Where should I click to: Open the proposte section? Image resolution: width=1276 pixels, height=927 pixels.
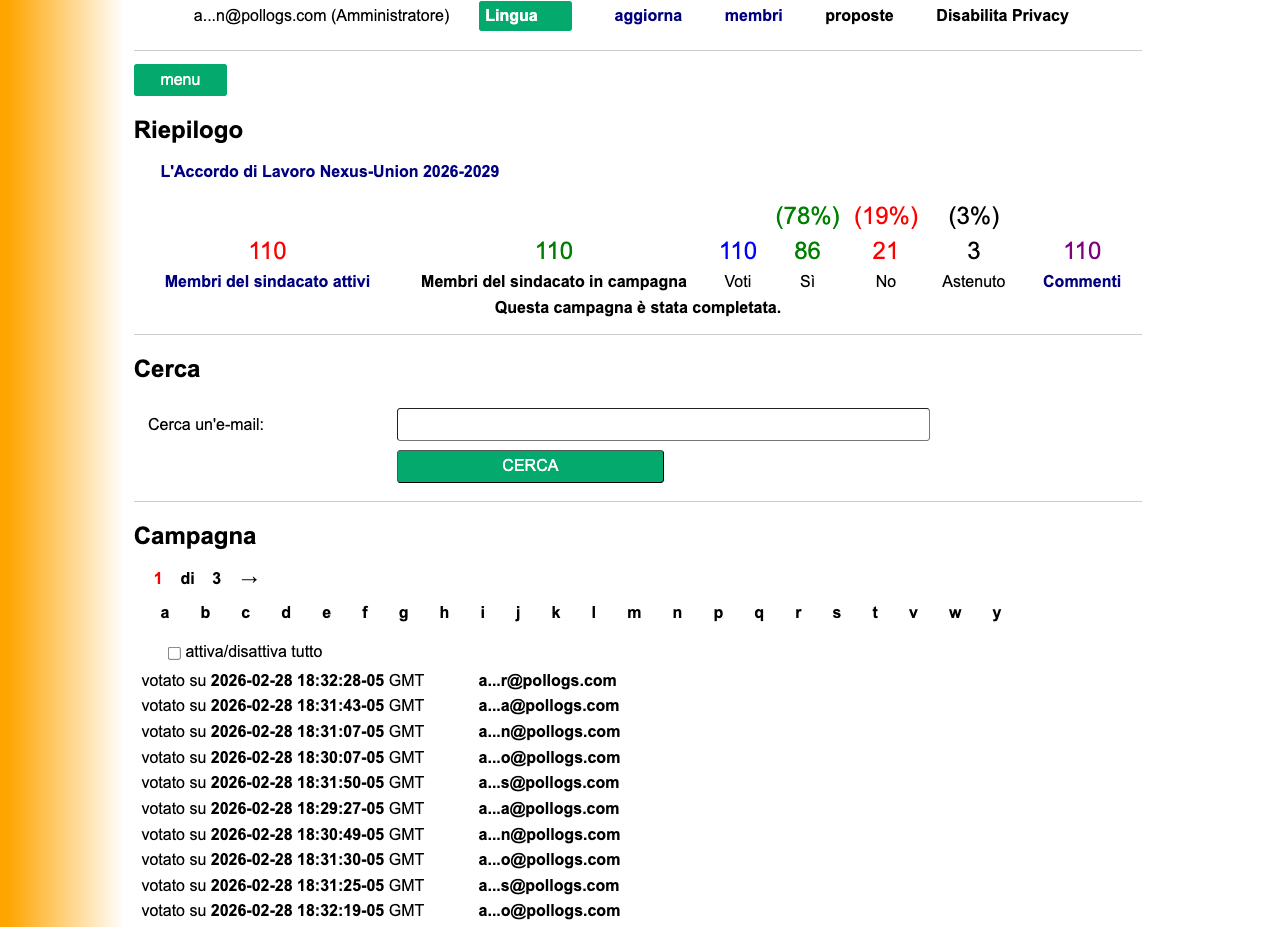[x=859, y=16]
